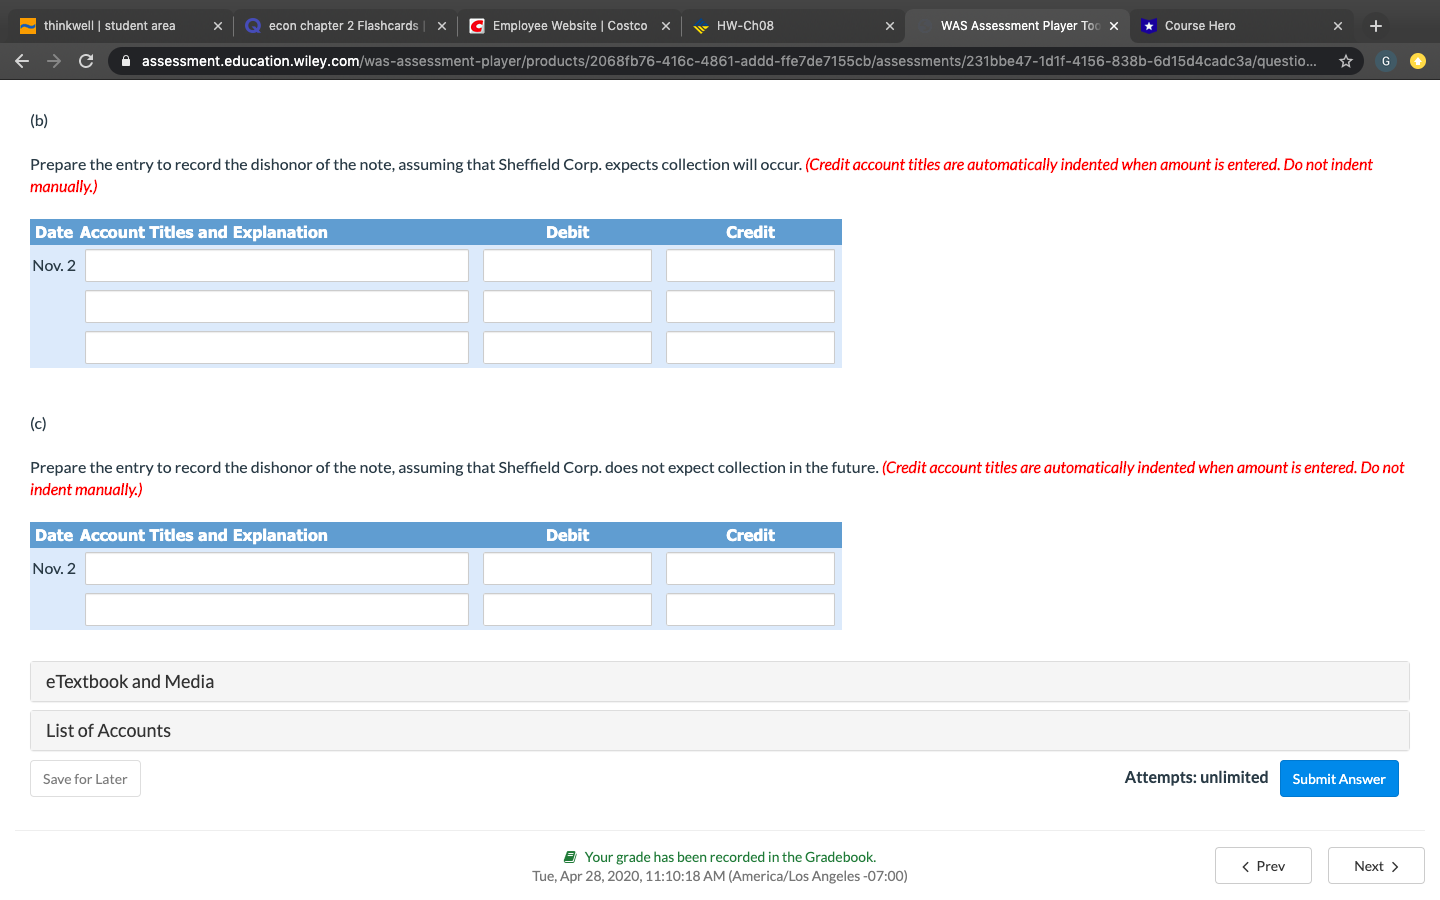Go to next question with Next
The height and width of the screenshot is (900, 1440).
tap(1376, 866)
